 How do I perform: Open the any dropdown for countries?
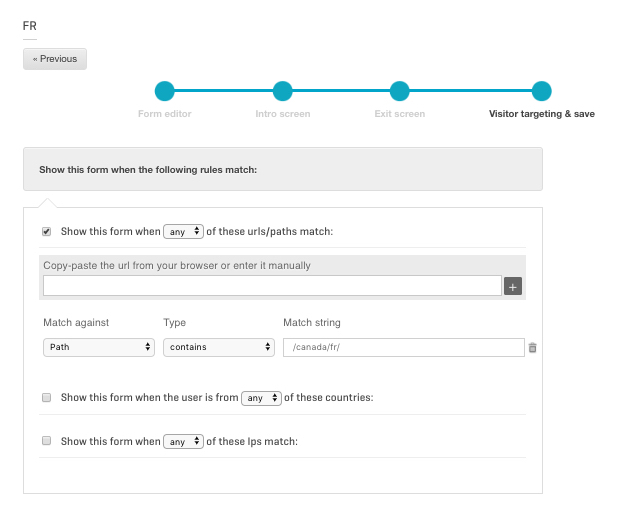click(261, 398)
